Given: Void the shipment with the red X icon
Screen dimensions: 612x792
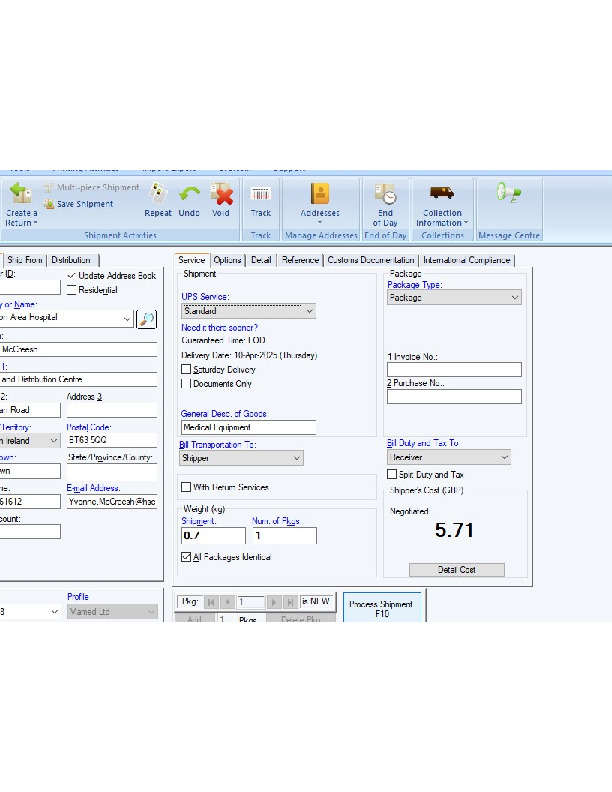Looking at the screenshot, I should [221, 195].
